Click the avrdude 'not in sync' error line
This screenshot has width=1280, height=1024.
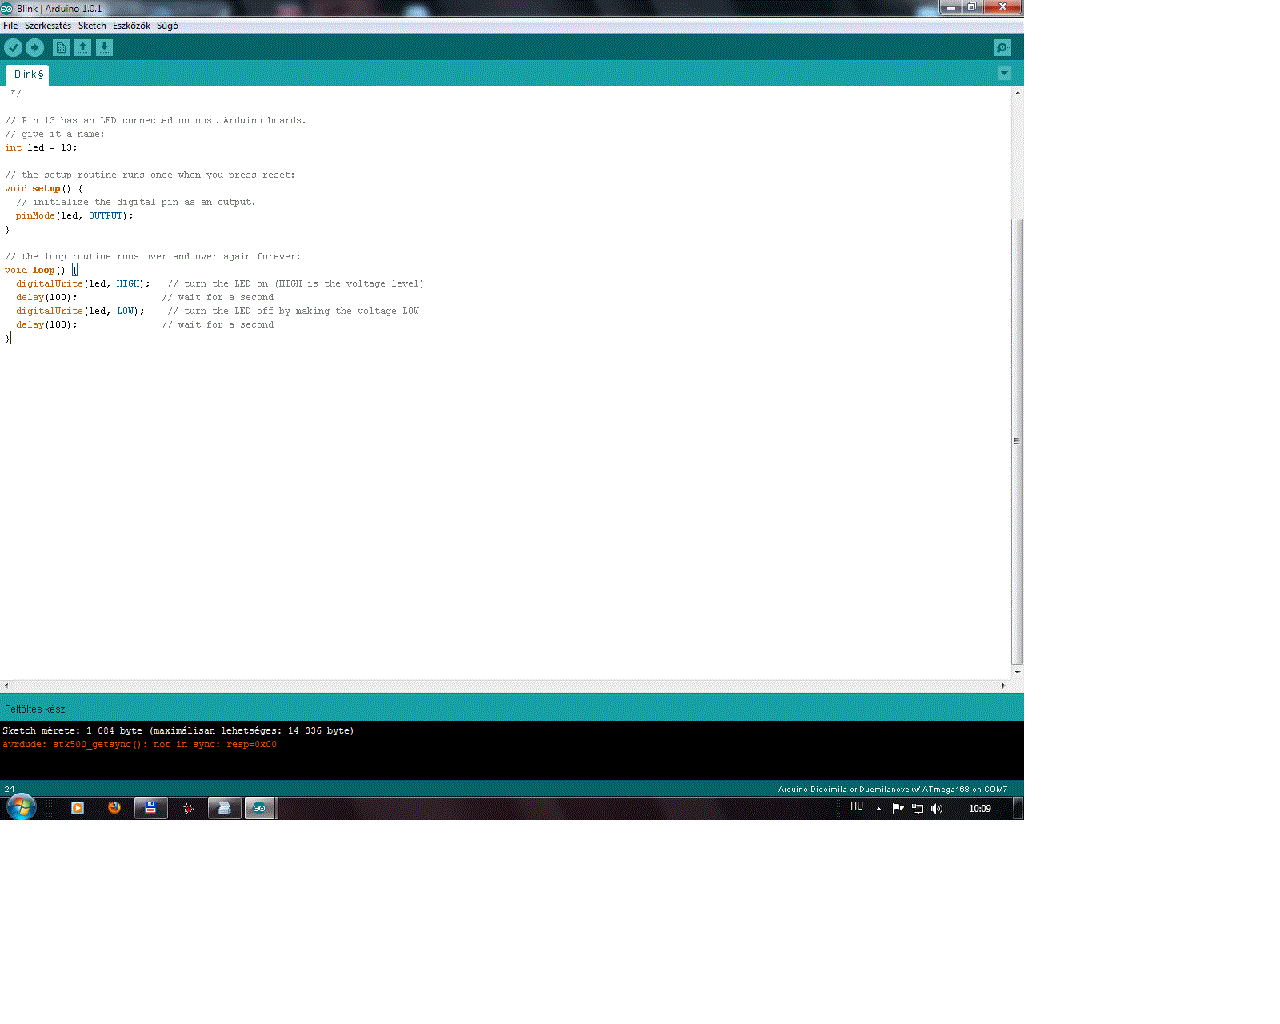140,745
